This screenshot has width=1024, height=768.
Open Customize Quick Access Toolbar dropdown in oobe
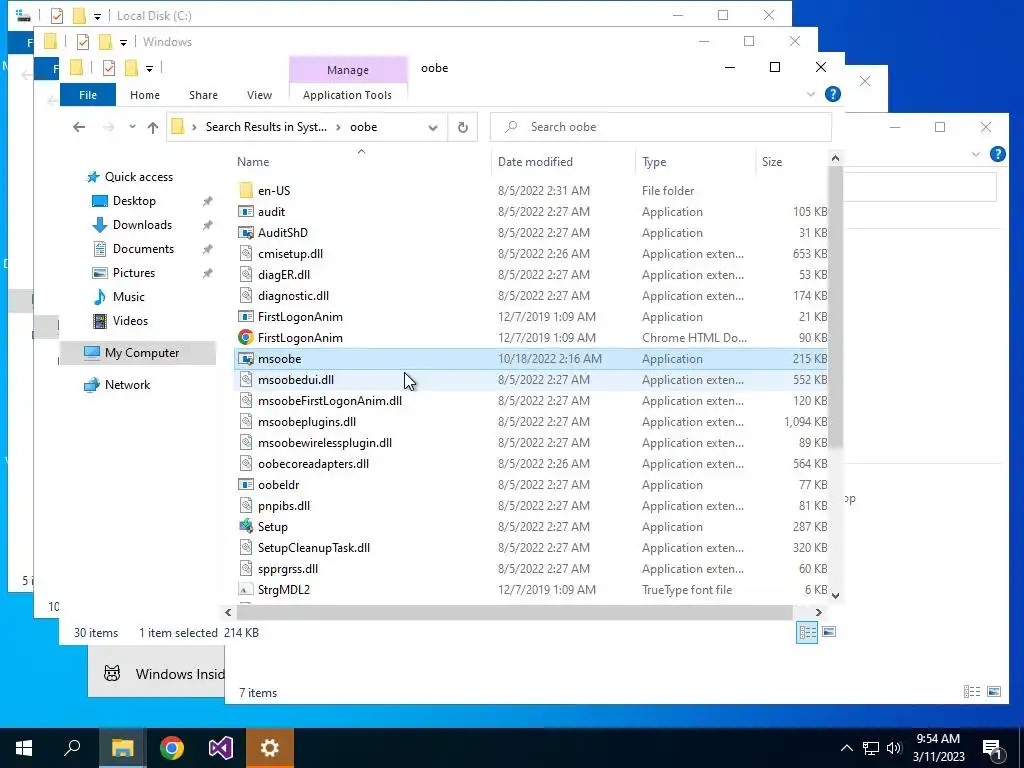click(x=149, y=68)
